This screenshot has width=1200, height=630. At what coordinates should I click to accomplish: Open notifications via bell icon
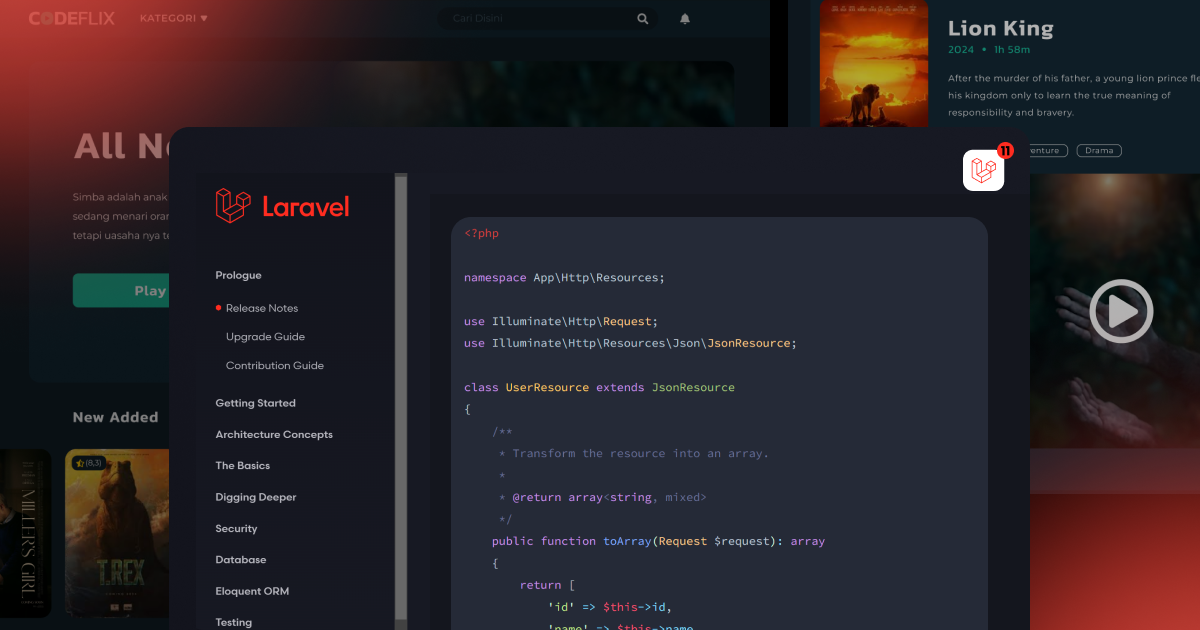click(x=685, y=18)
